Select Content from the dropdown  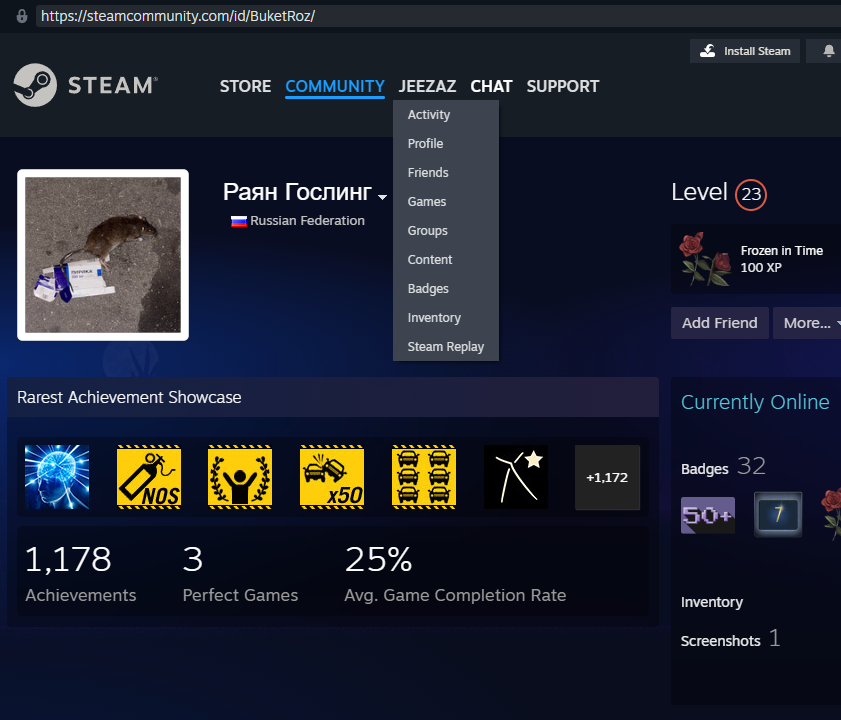click(x=446, y=260)
